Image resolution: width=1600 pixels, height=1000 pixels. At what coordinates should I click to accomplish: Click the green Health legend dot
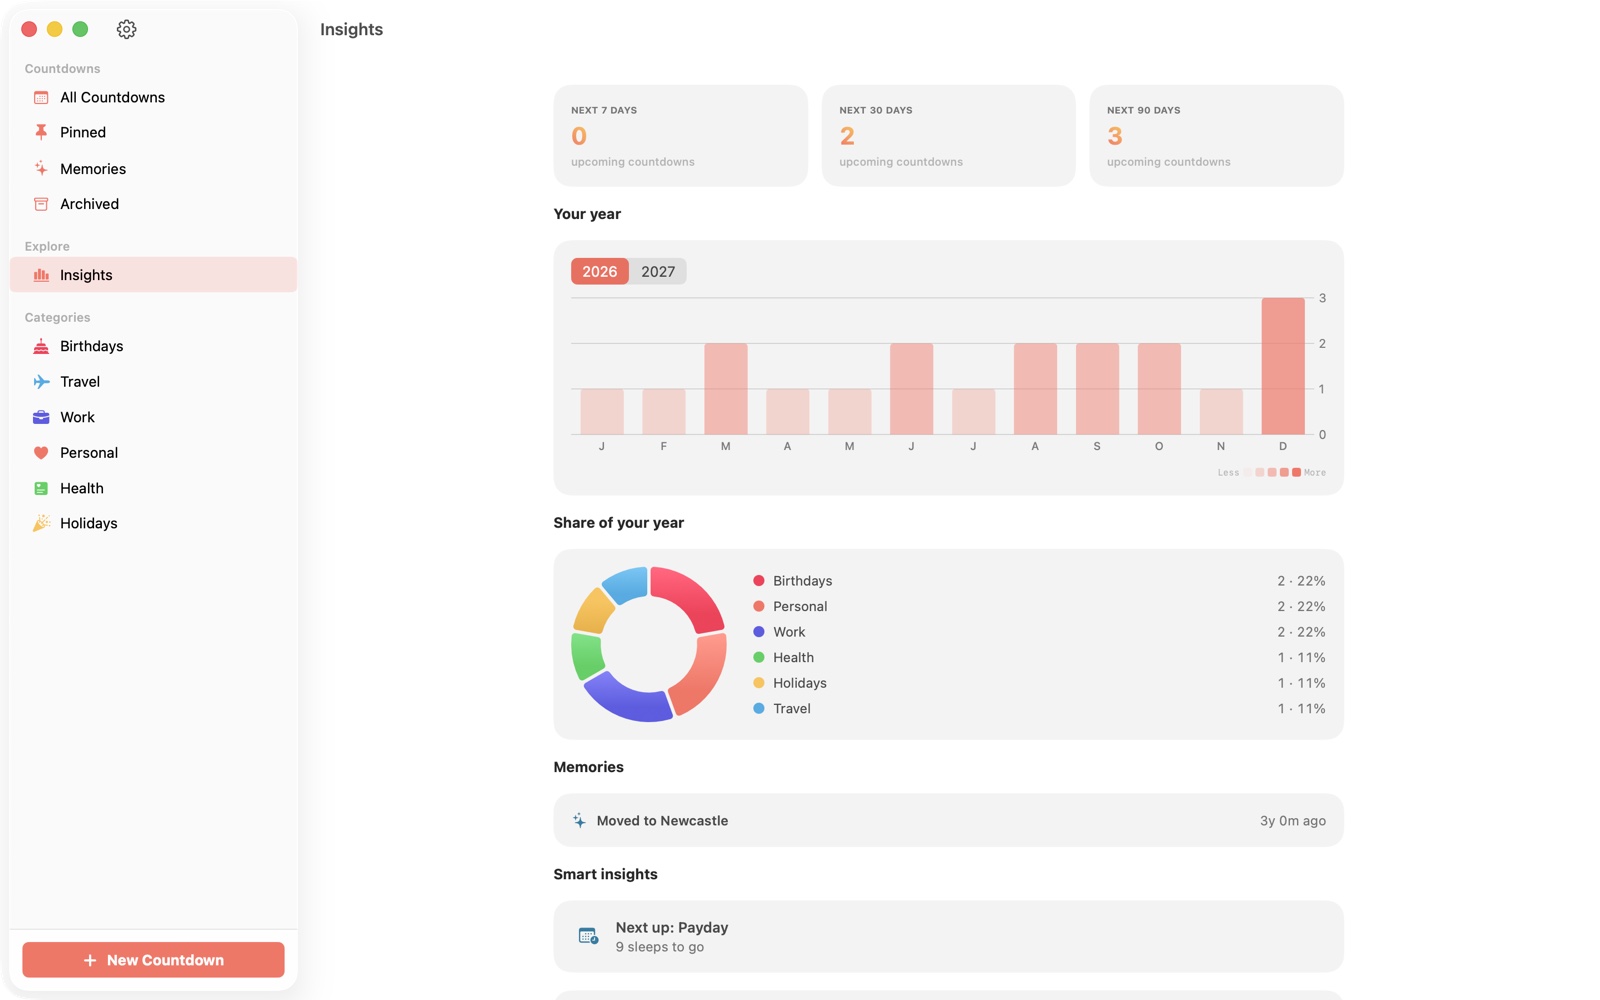(x=759, y=657)
